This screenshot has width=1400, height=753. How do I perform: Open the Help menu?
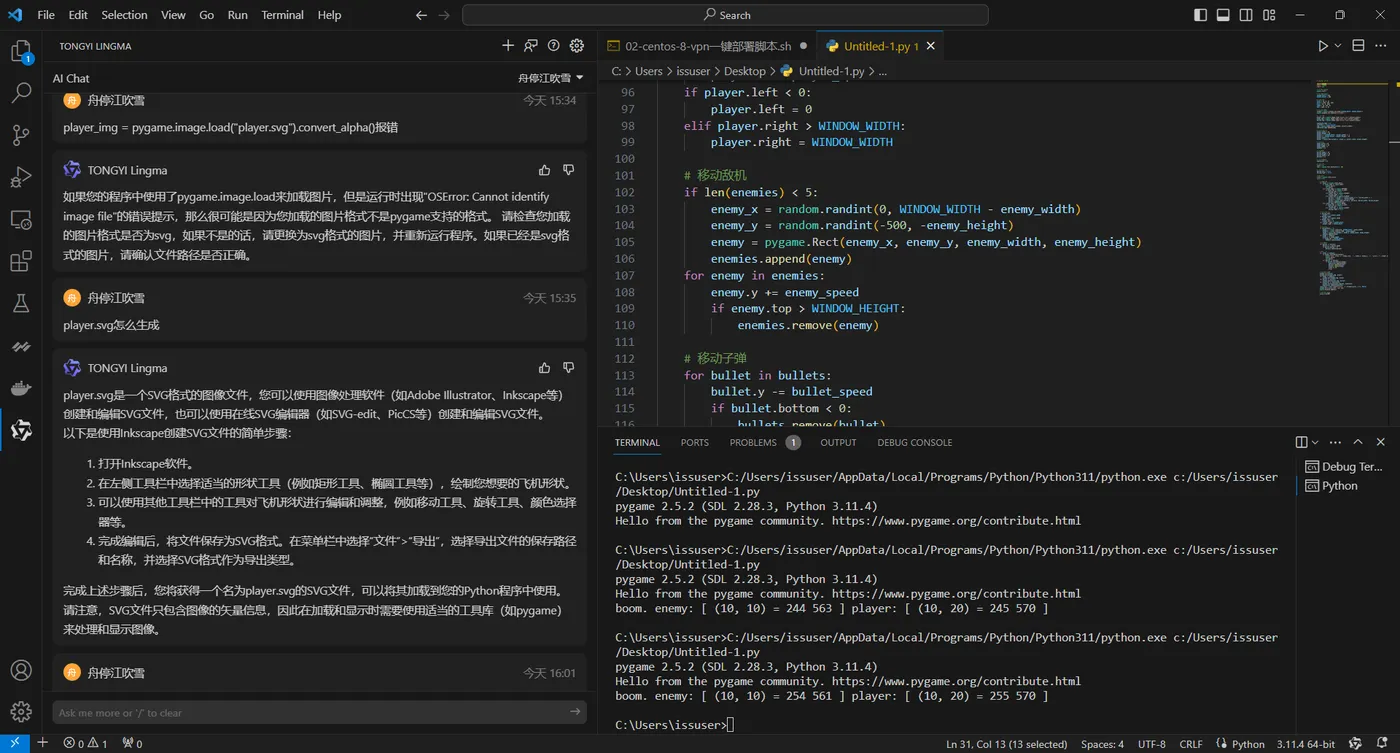[x=329, y=15]
